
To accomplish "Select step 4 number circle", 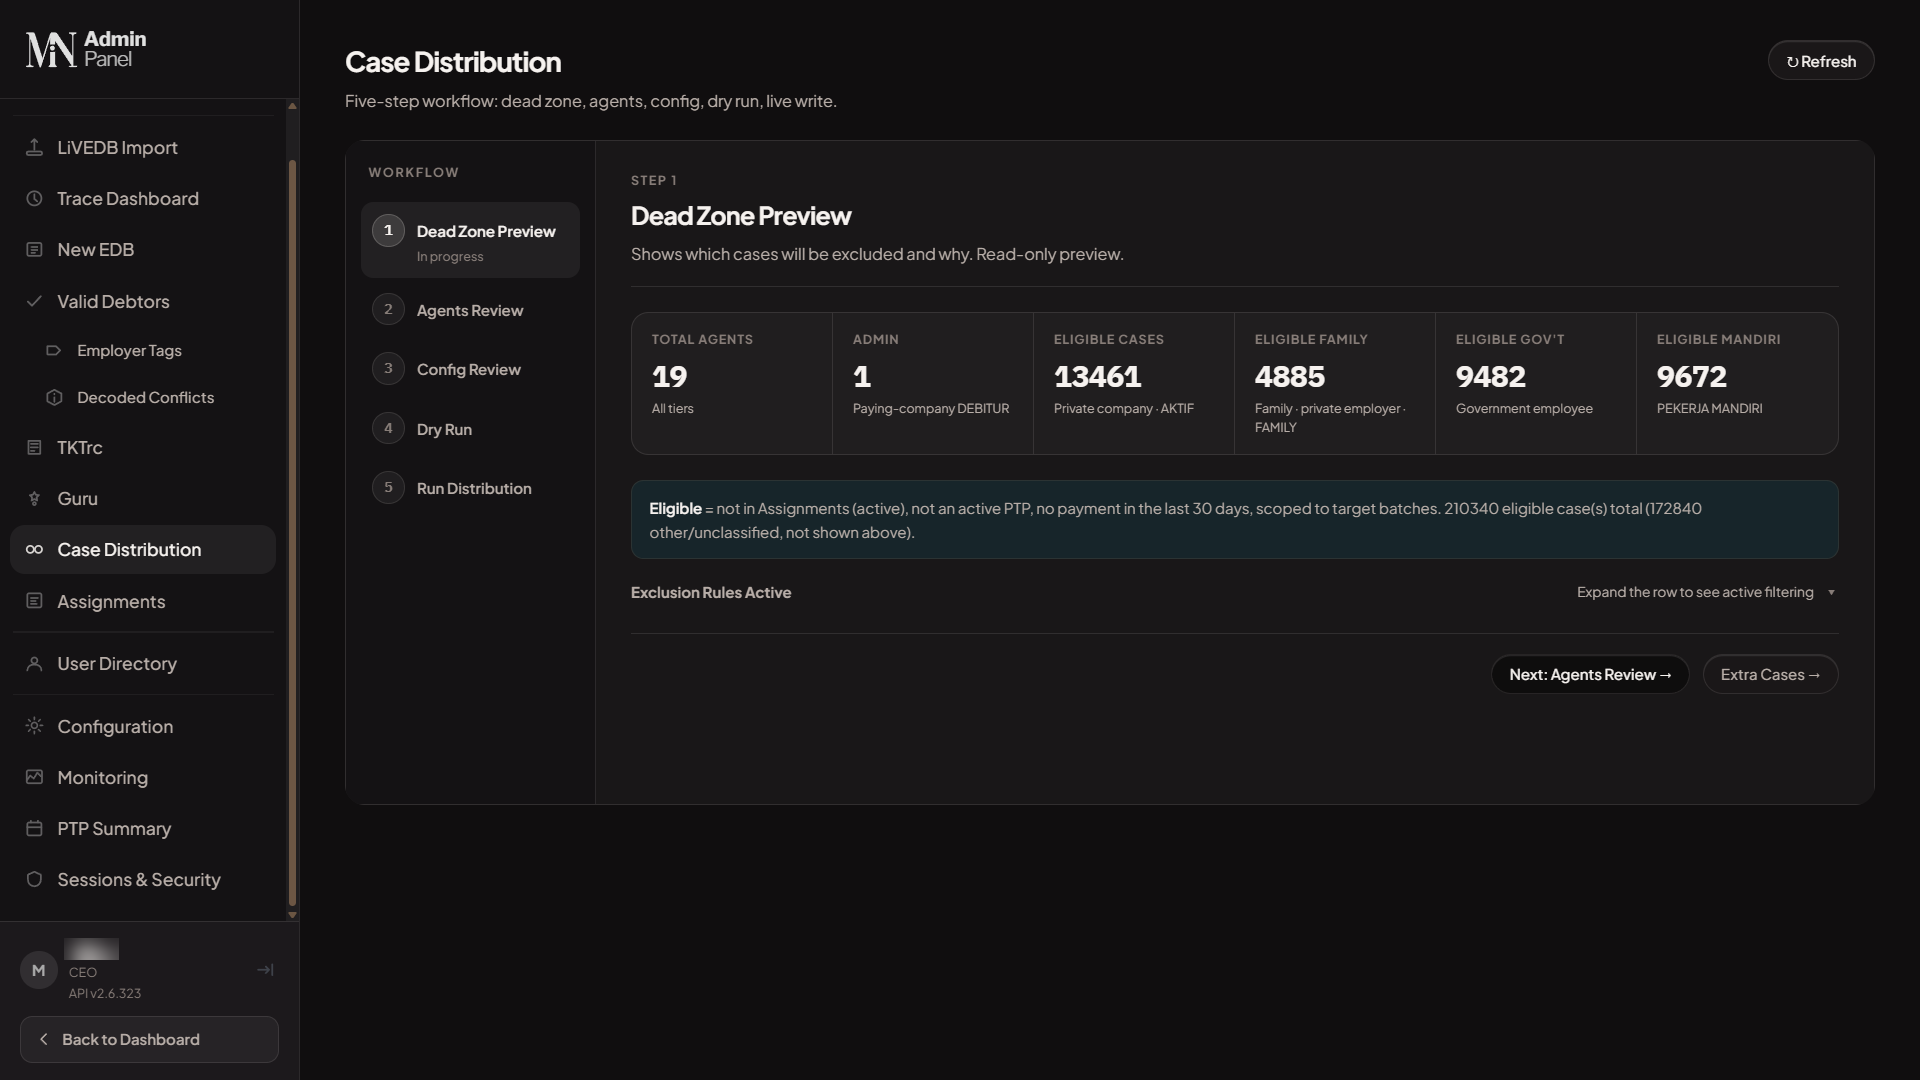I will point(388,428).
